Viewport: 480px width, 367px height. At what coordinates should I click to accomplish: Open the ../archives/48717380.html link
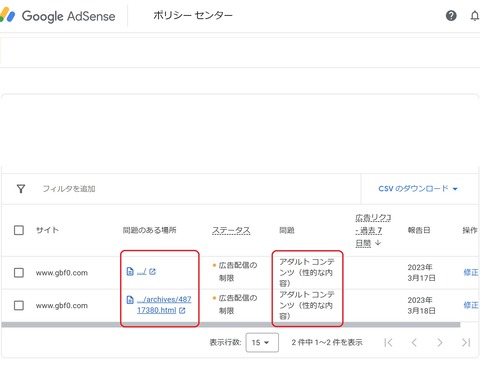tap(164, 305)
